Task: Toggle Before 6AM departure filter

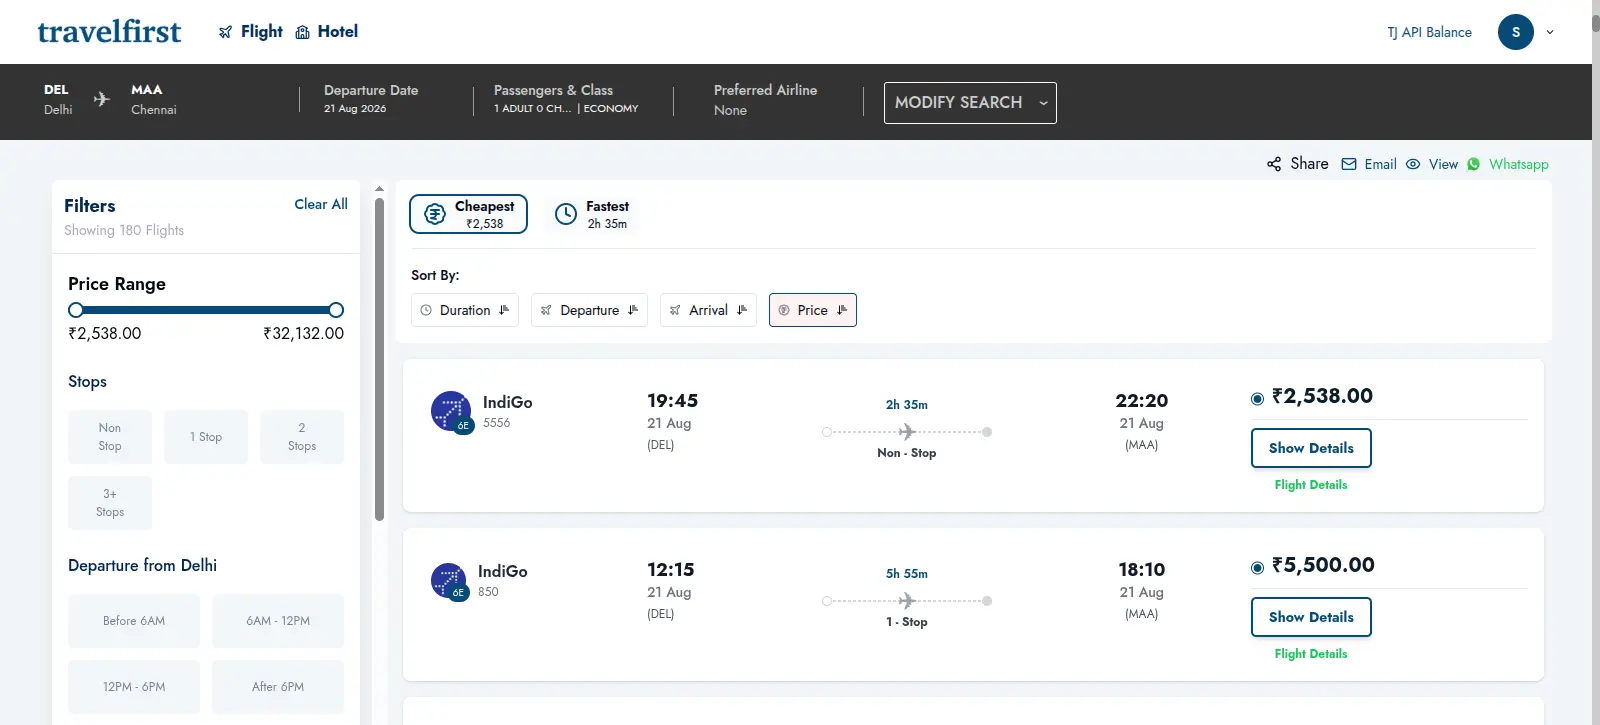Action: (x=134, y=621)
